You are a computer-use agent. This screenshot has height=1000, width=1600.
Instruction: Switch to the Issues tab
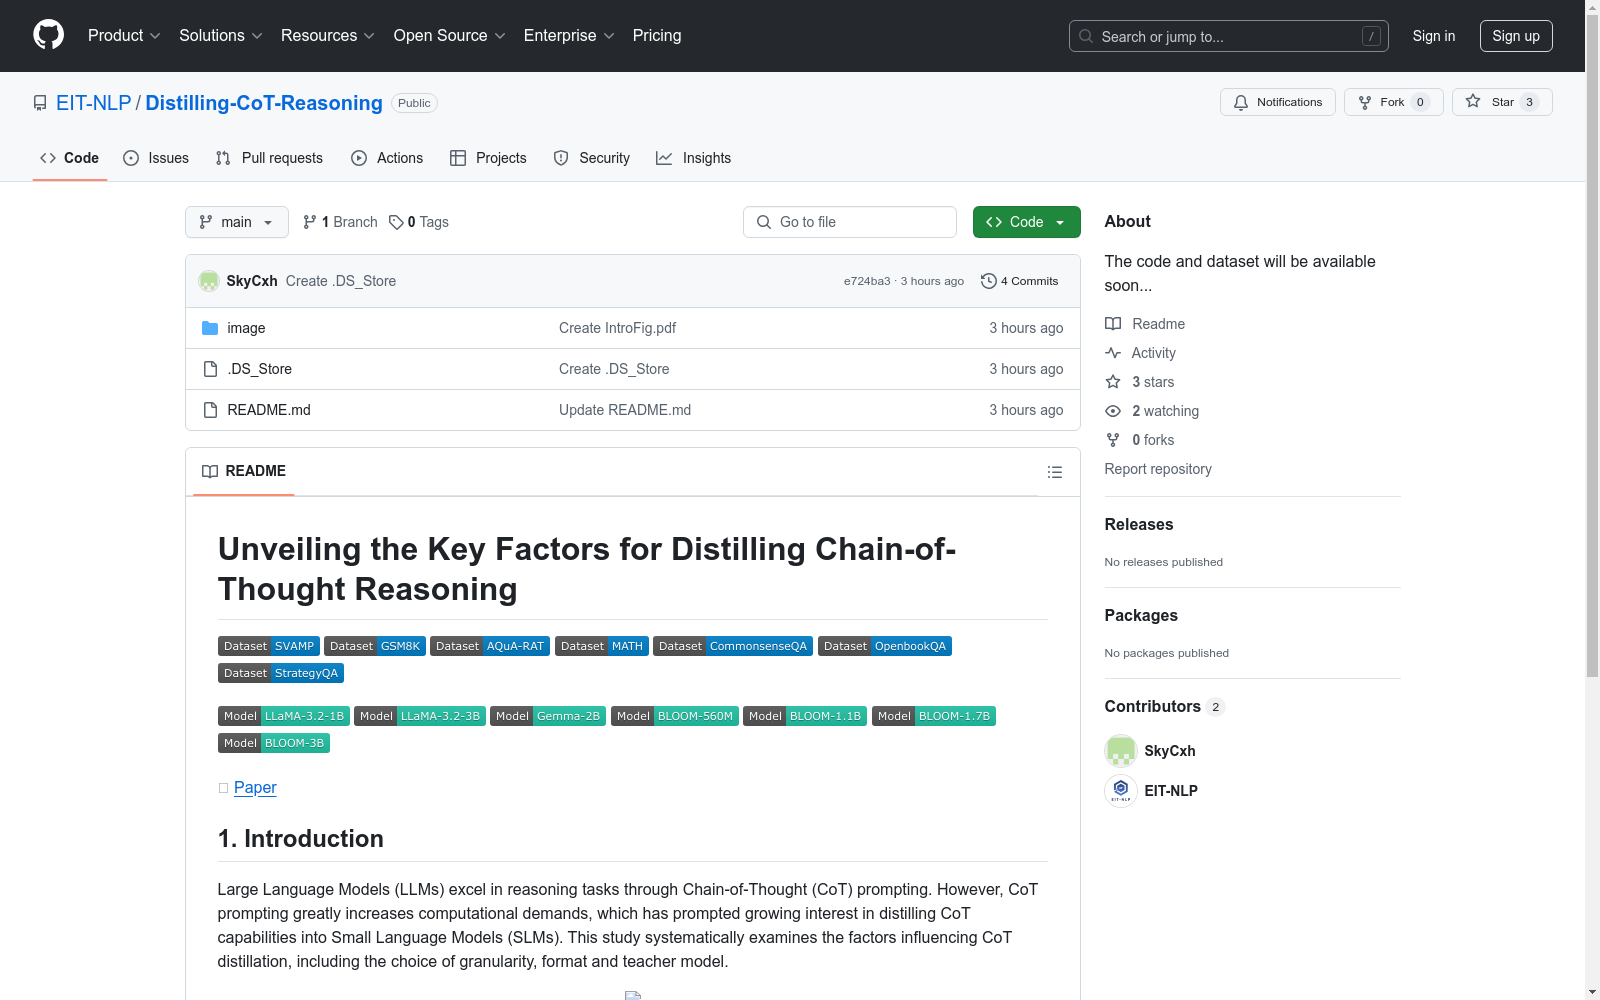pyautogui.click(x=156, y=158)
